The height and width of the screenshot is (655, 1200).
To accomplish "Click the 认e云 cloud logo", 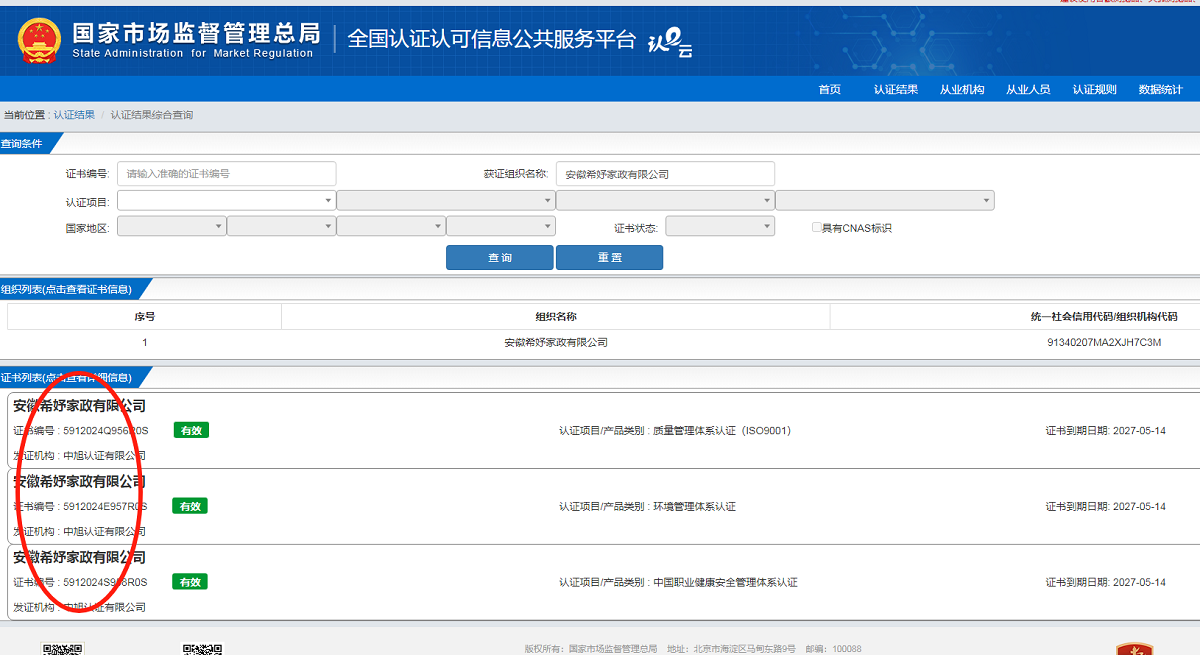I will coord(670,41).
